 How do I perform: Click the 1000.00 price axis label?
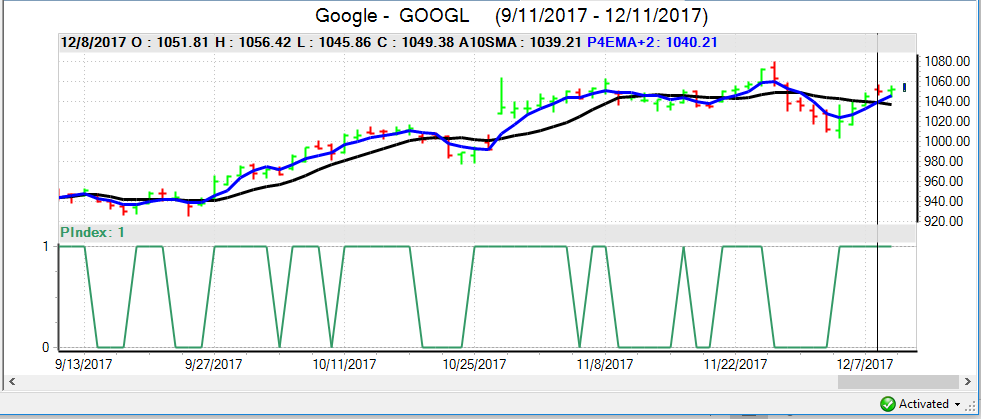coord(945,141)
